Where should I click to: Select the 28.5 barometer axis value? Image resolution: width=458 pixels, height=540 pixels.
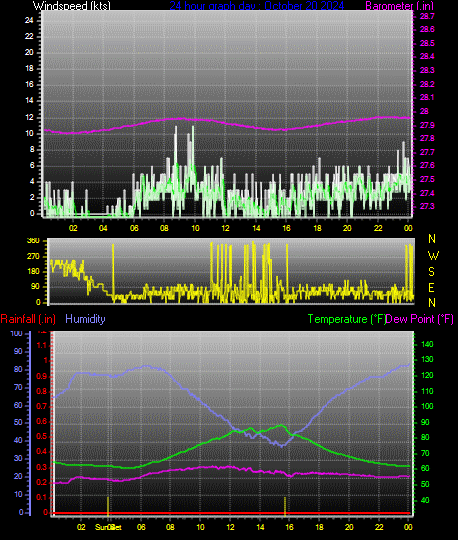click(427, 43)
